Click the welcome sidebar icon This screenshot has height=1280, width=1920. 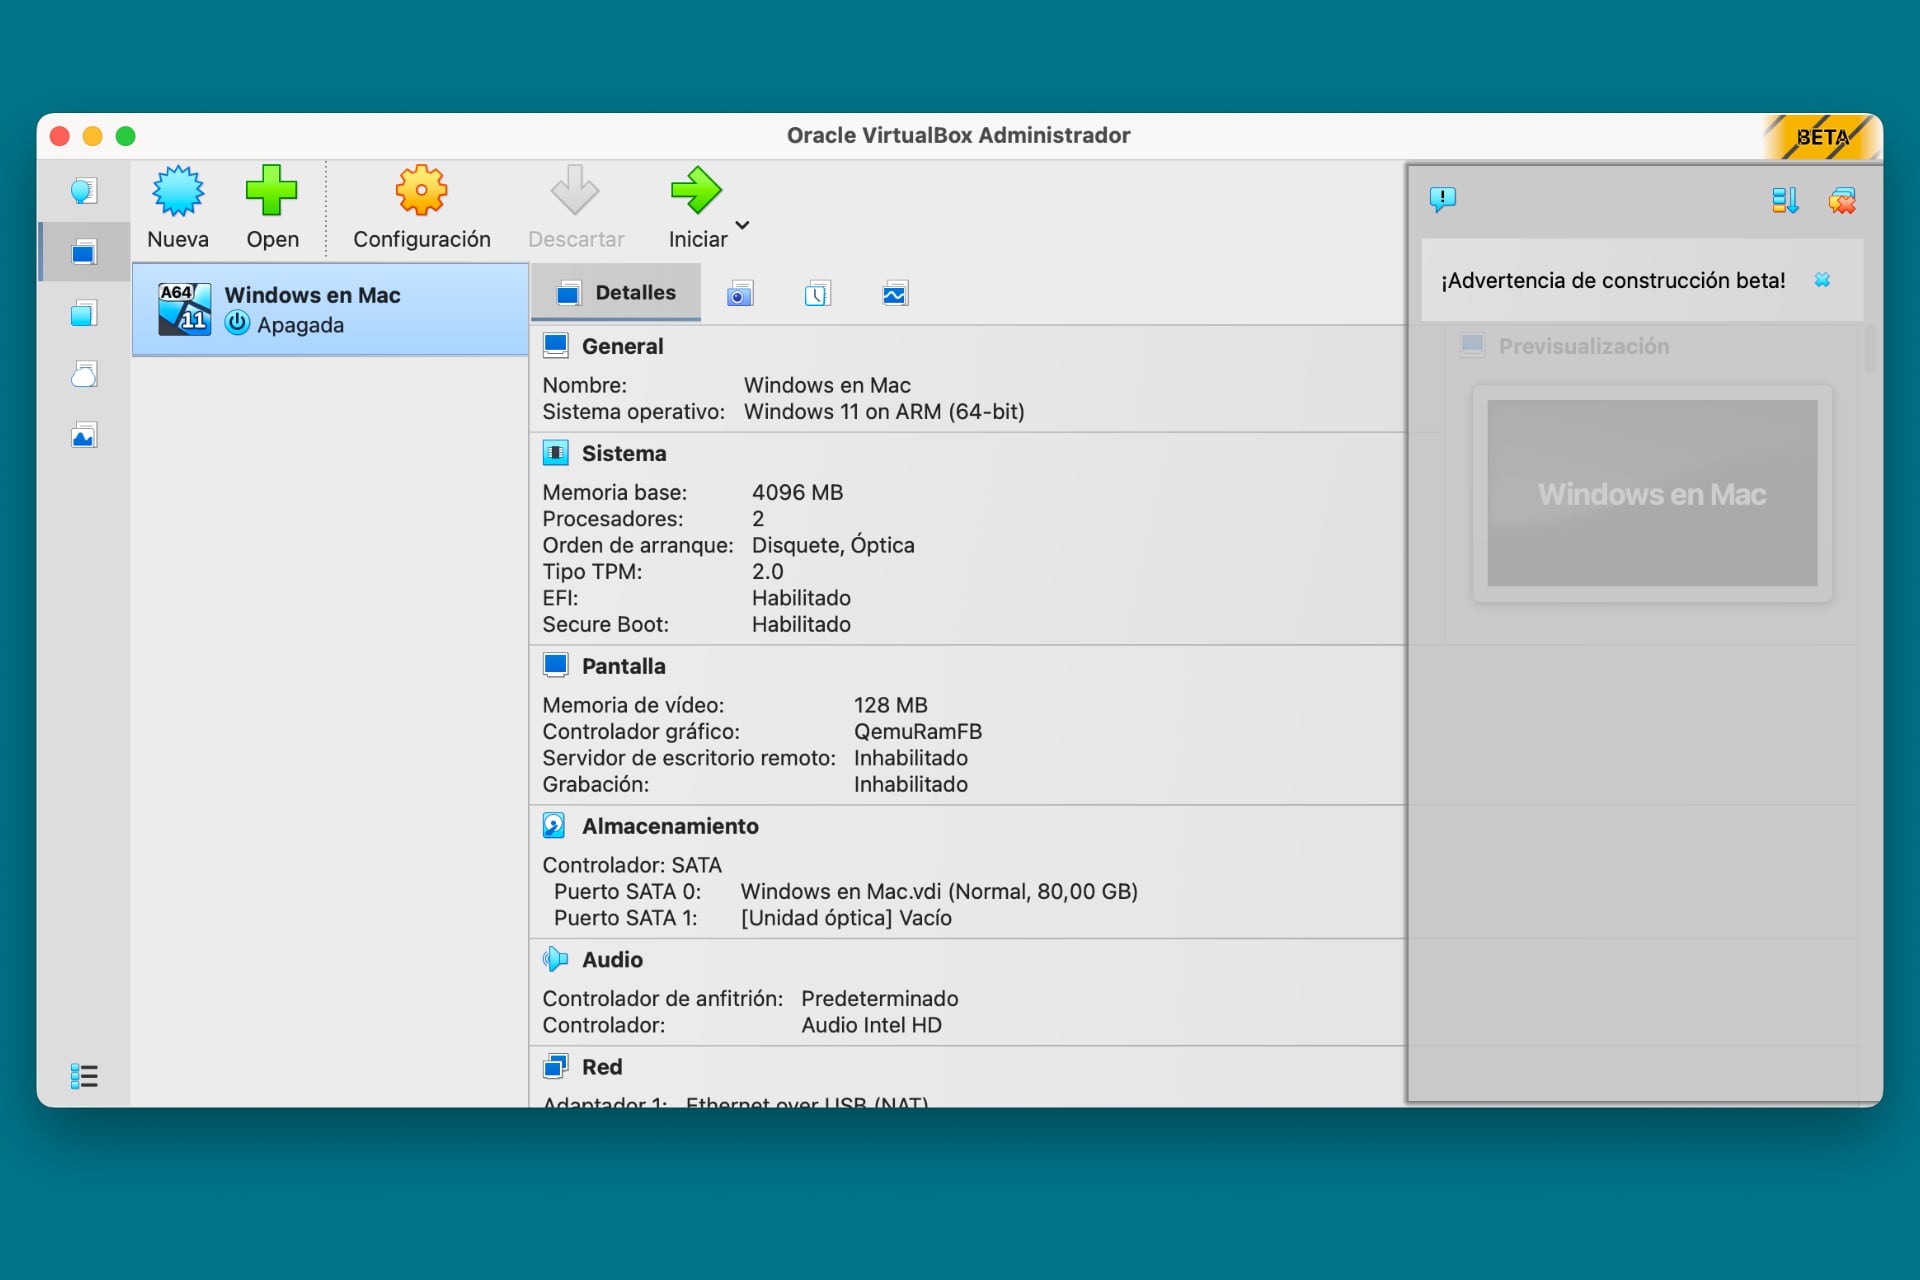(84, 190)
